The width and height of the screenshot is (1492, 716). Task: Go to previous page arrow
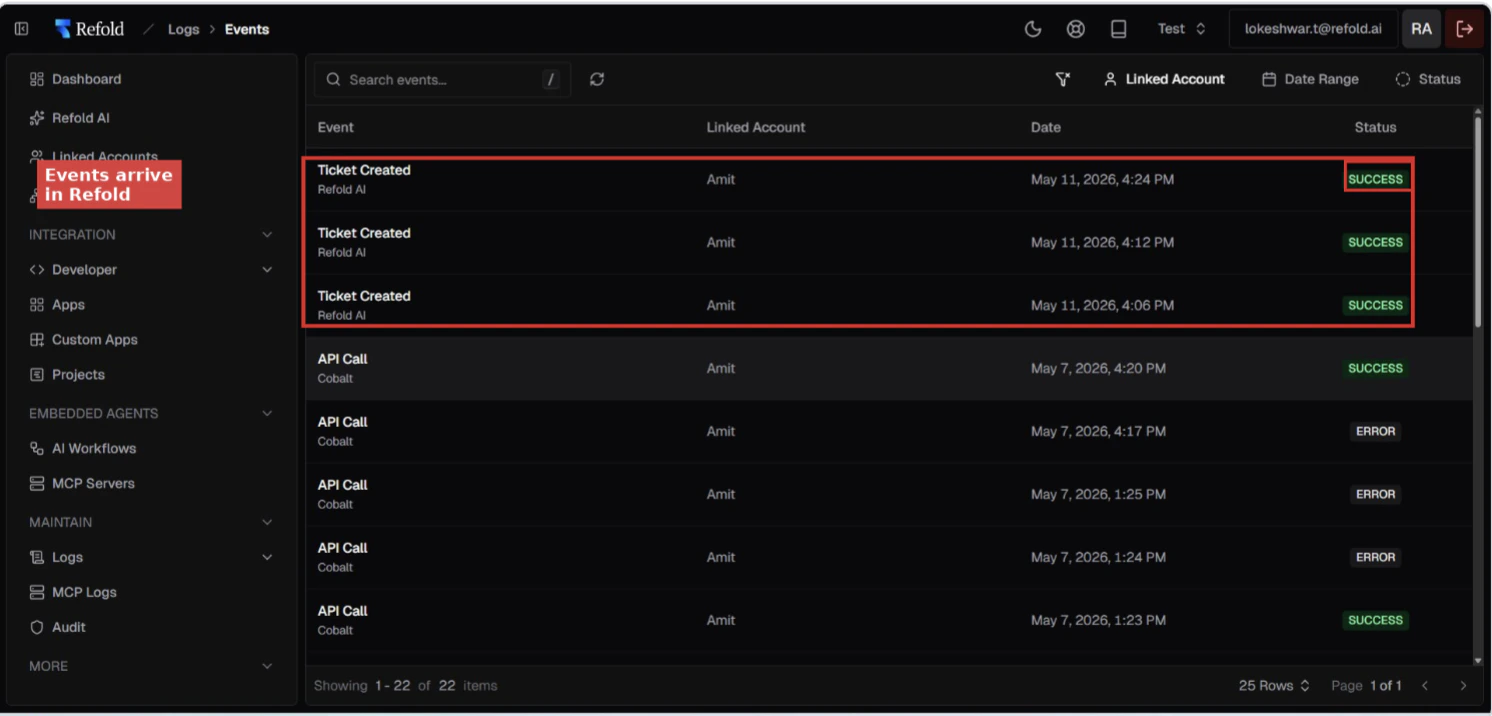pyautogui.click(x=1425, y=685)
